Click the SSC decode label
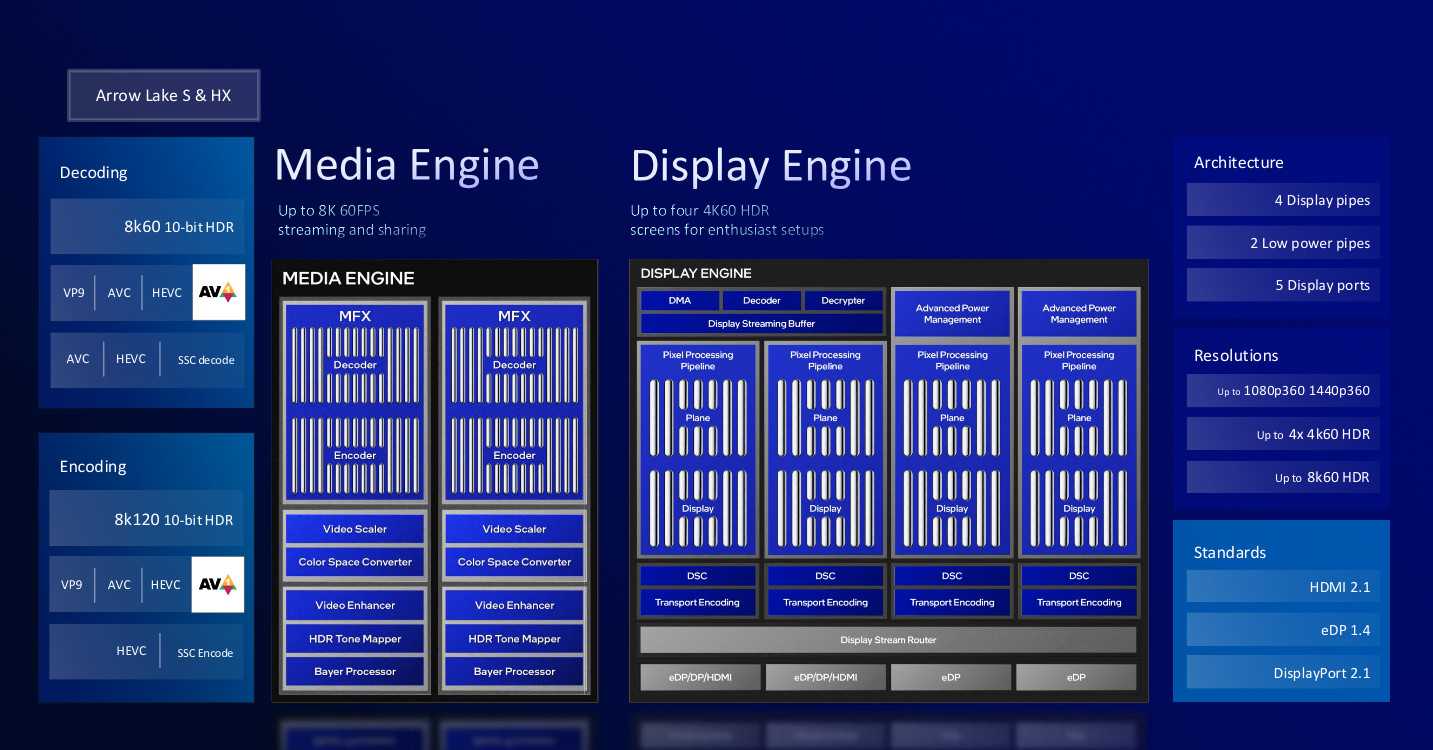Viewport: 1433px width, 750px height. point(206,360)
